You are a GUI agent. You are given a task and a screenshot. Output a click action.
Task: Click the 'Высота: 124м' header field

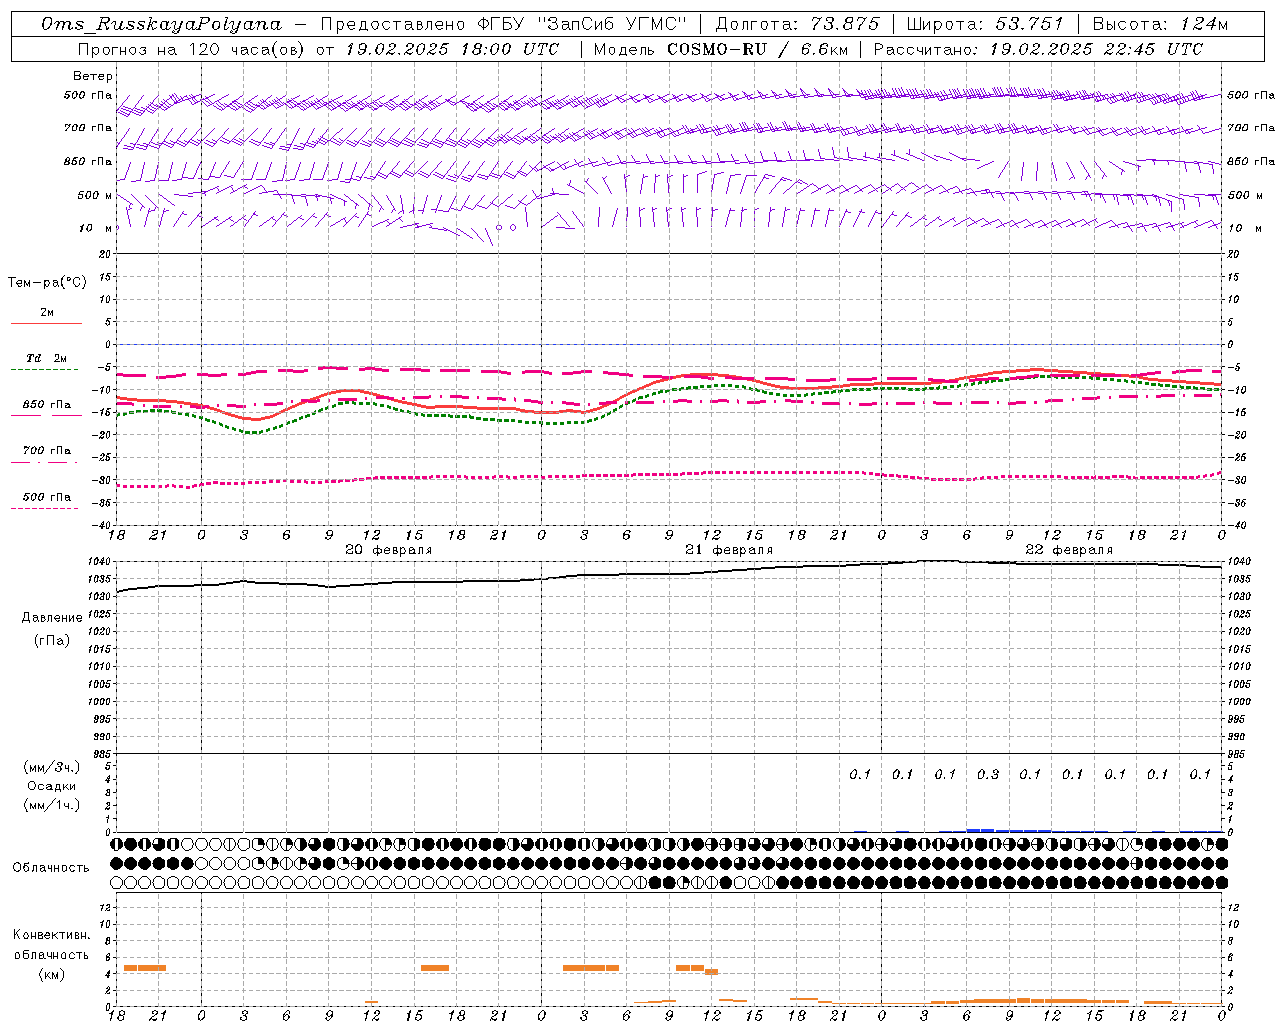tap(1159, 24)
